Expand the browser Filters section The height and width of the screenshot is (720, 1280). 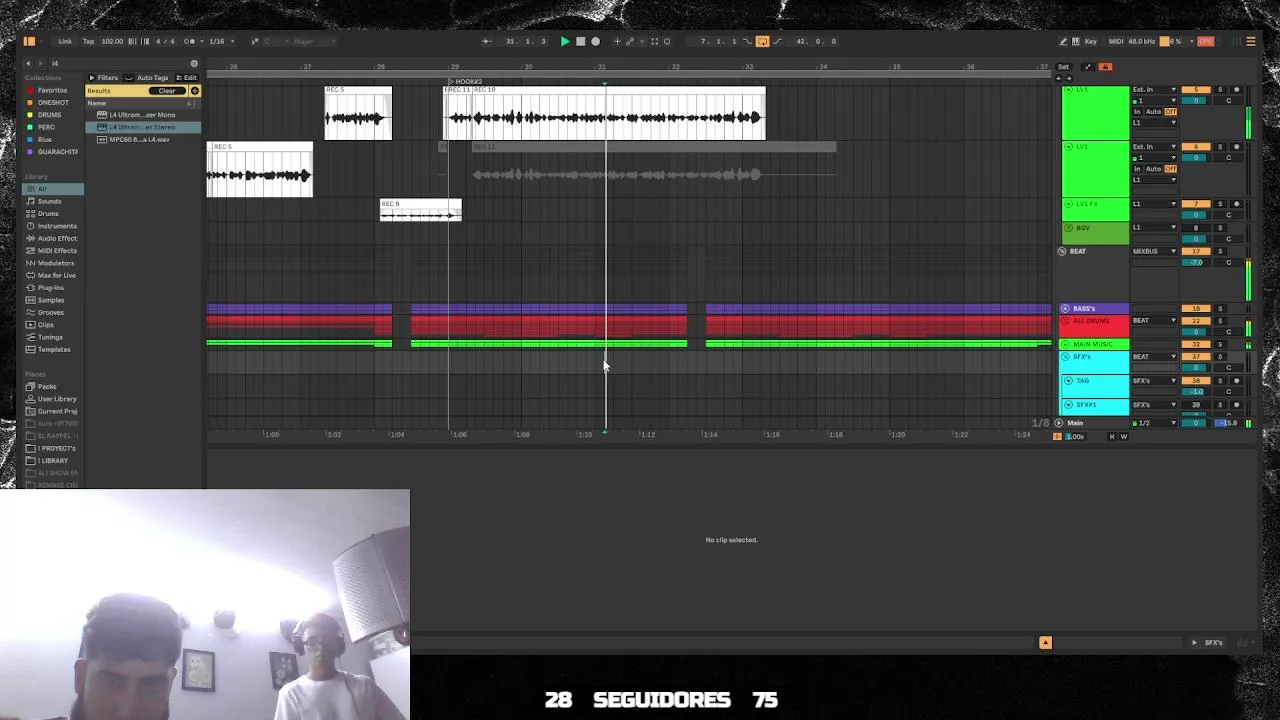point(103,77)
